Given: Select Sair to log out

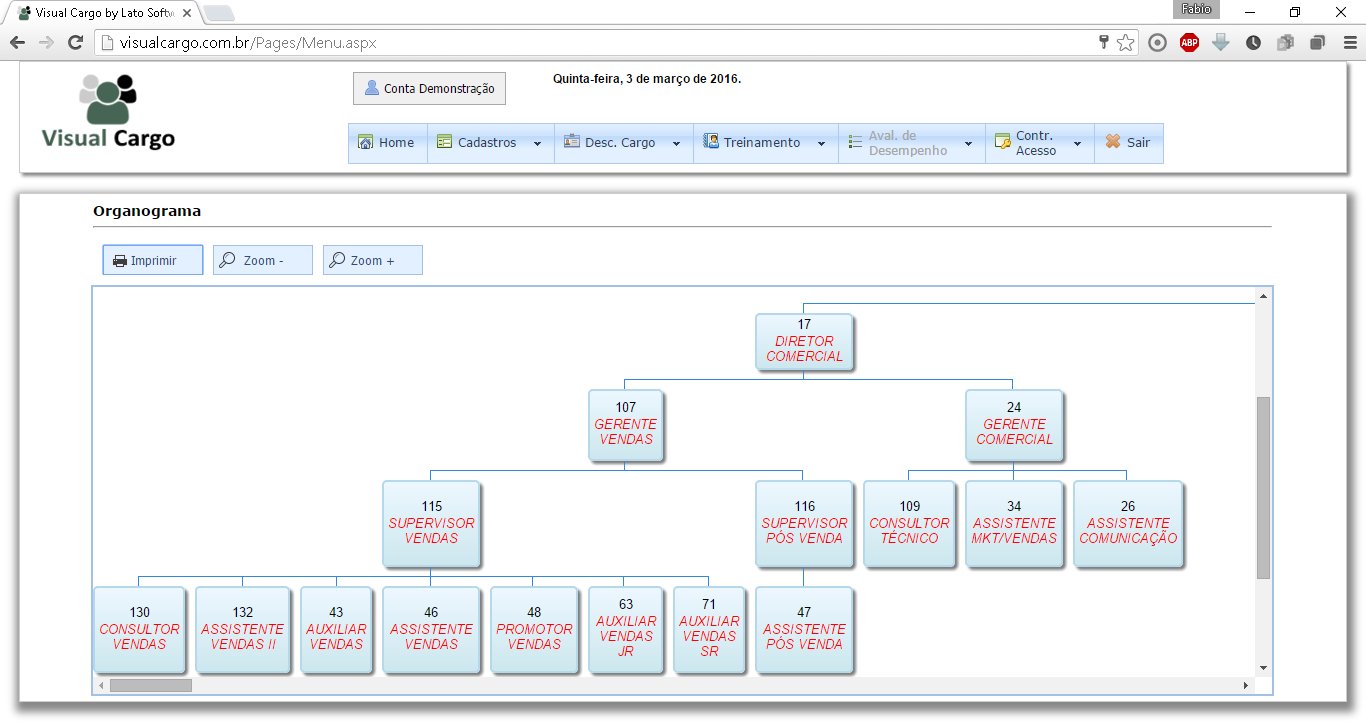Looking at the screenshot, I should pyautogui.click(x=1129, y=143).
